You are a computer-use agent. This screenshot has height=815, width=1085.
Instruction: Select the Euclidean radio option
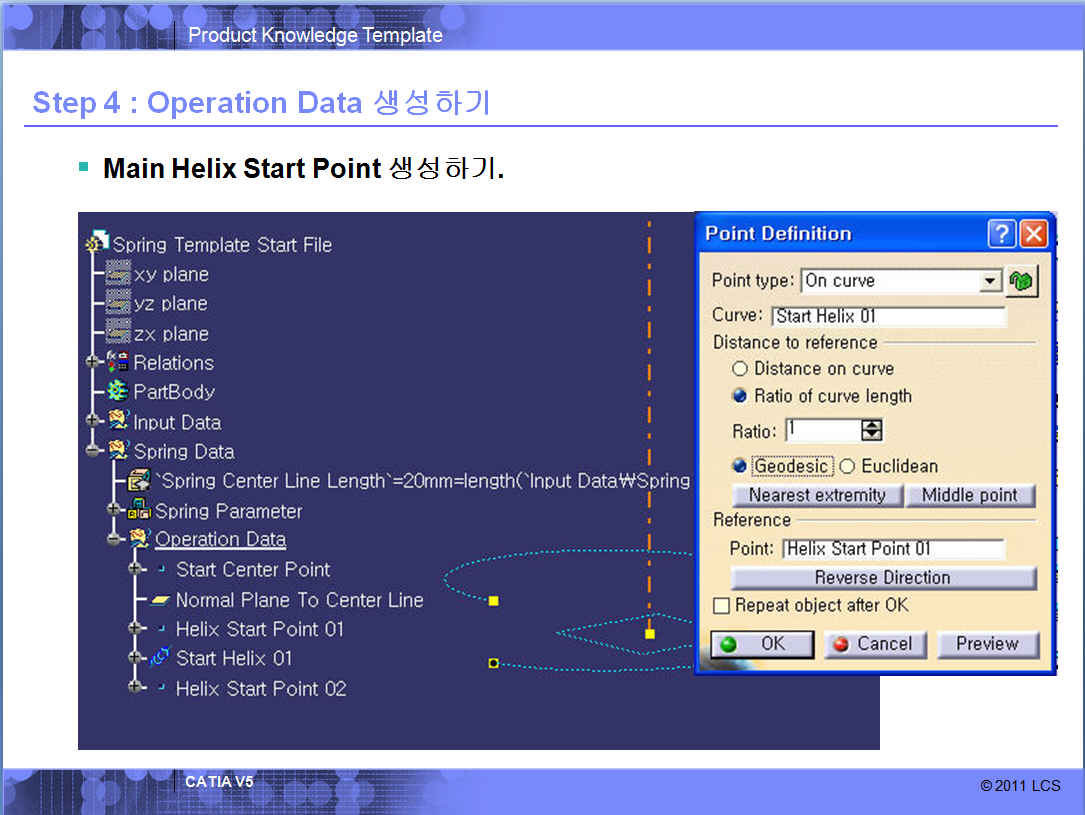tap(847, 466)
